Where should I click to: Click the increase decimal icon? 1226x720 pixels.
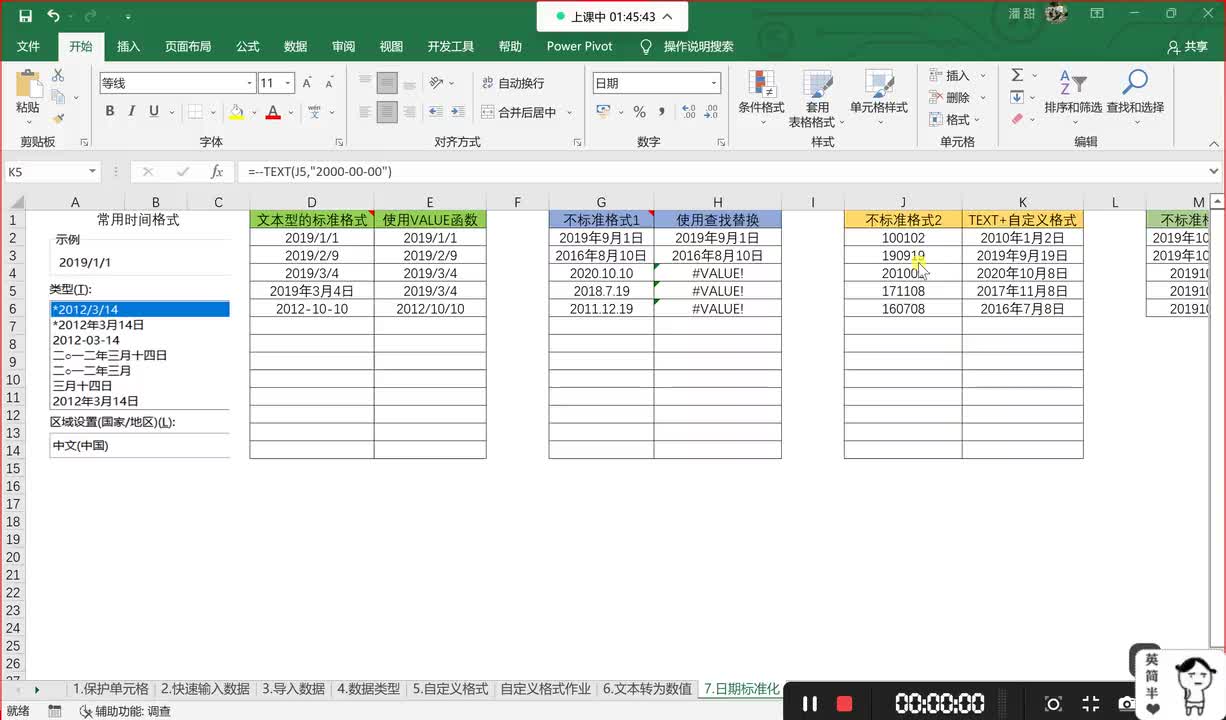click(x=689, y=112)
